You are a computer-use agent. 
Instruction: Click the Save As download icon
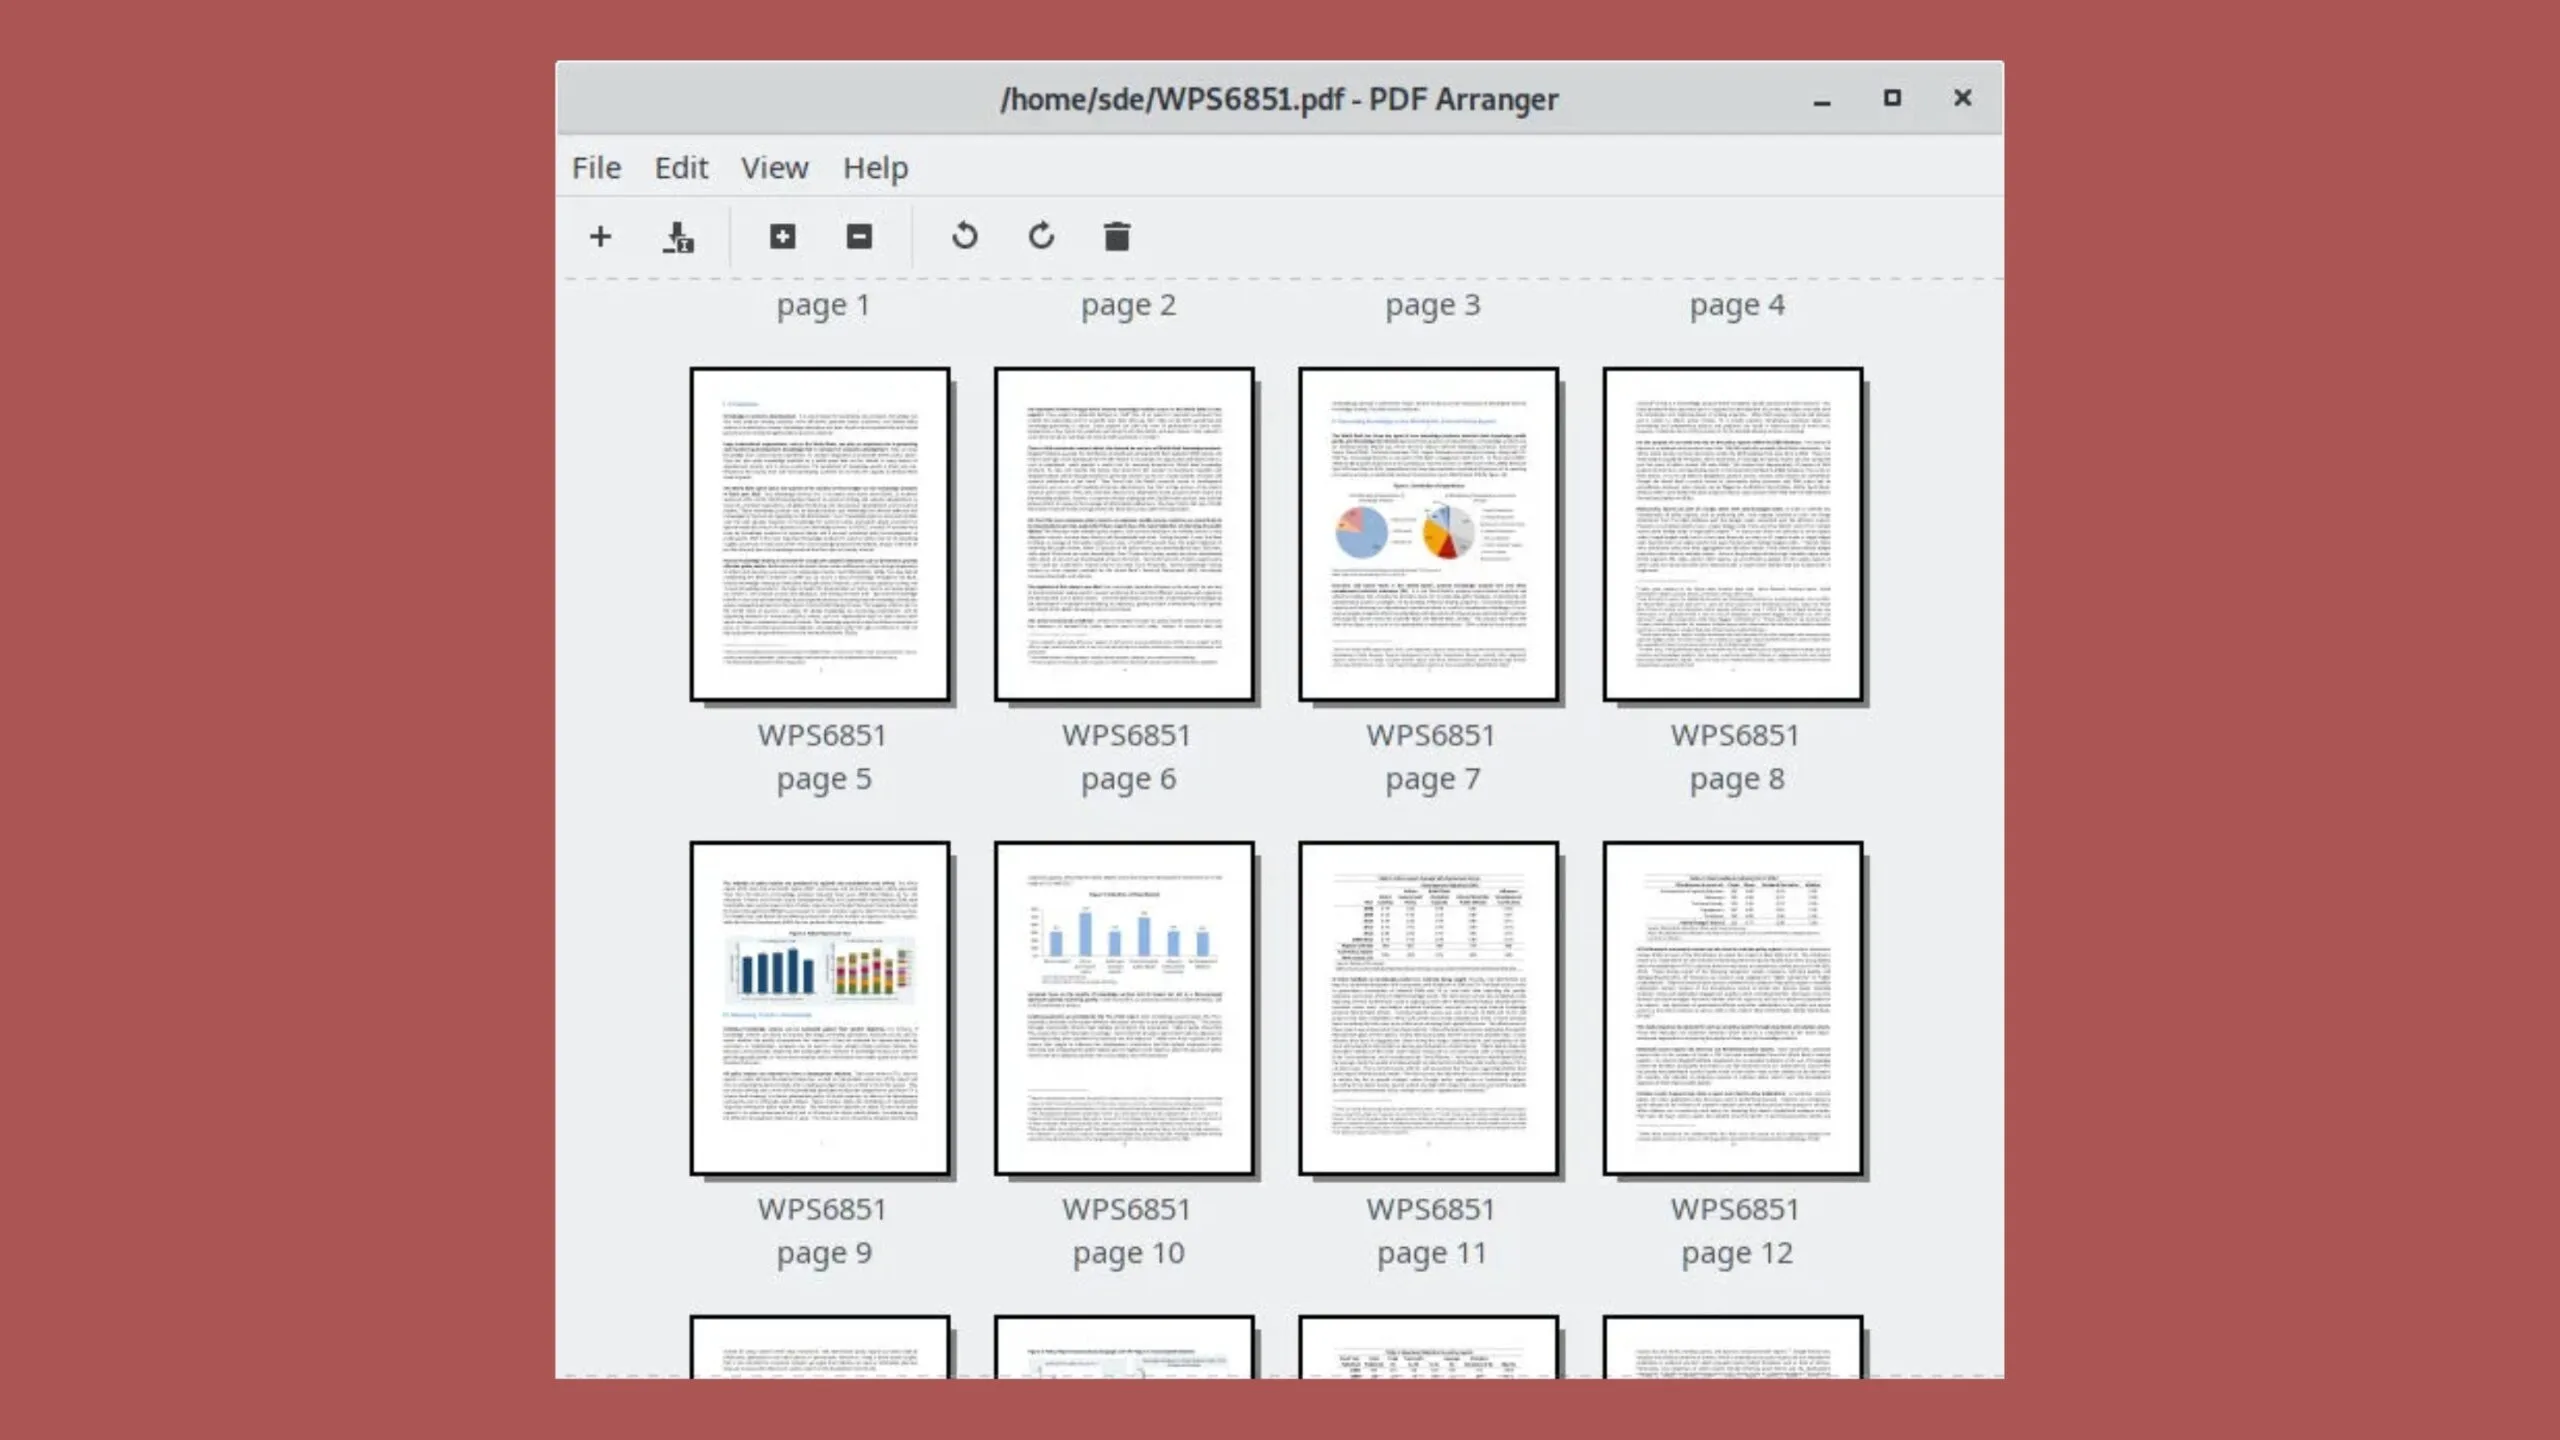coord(678,237)
